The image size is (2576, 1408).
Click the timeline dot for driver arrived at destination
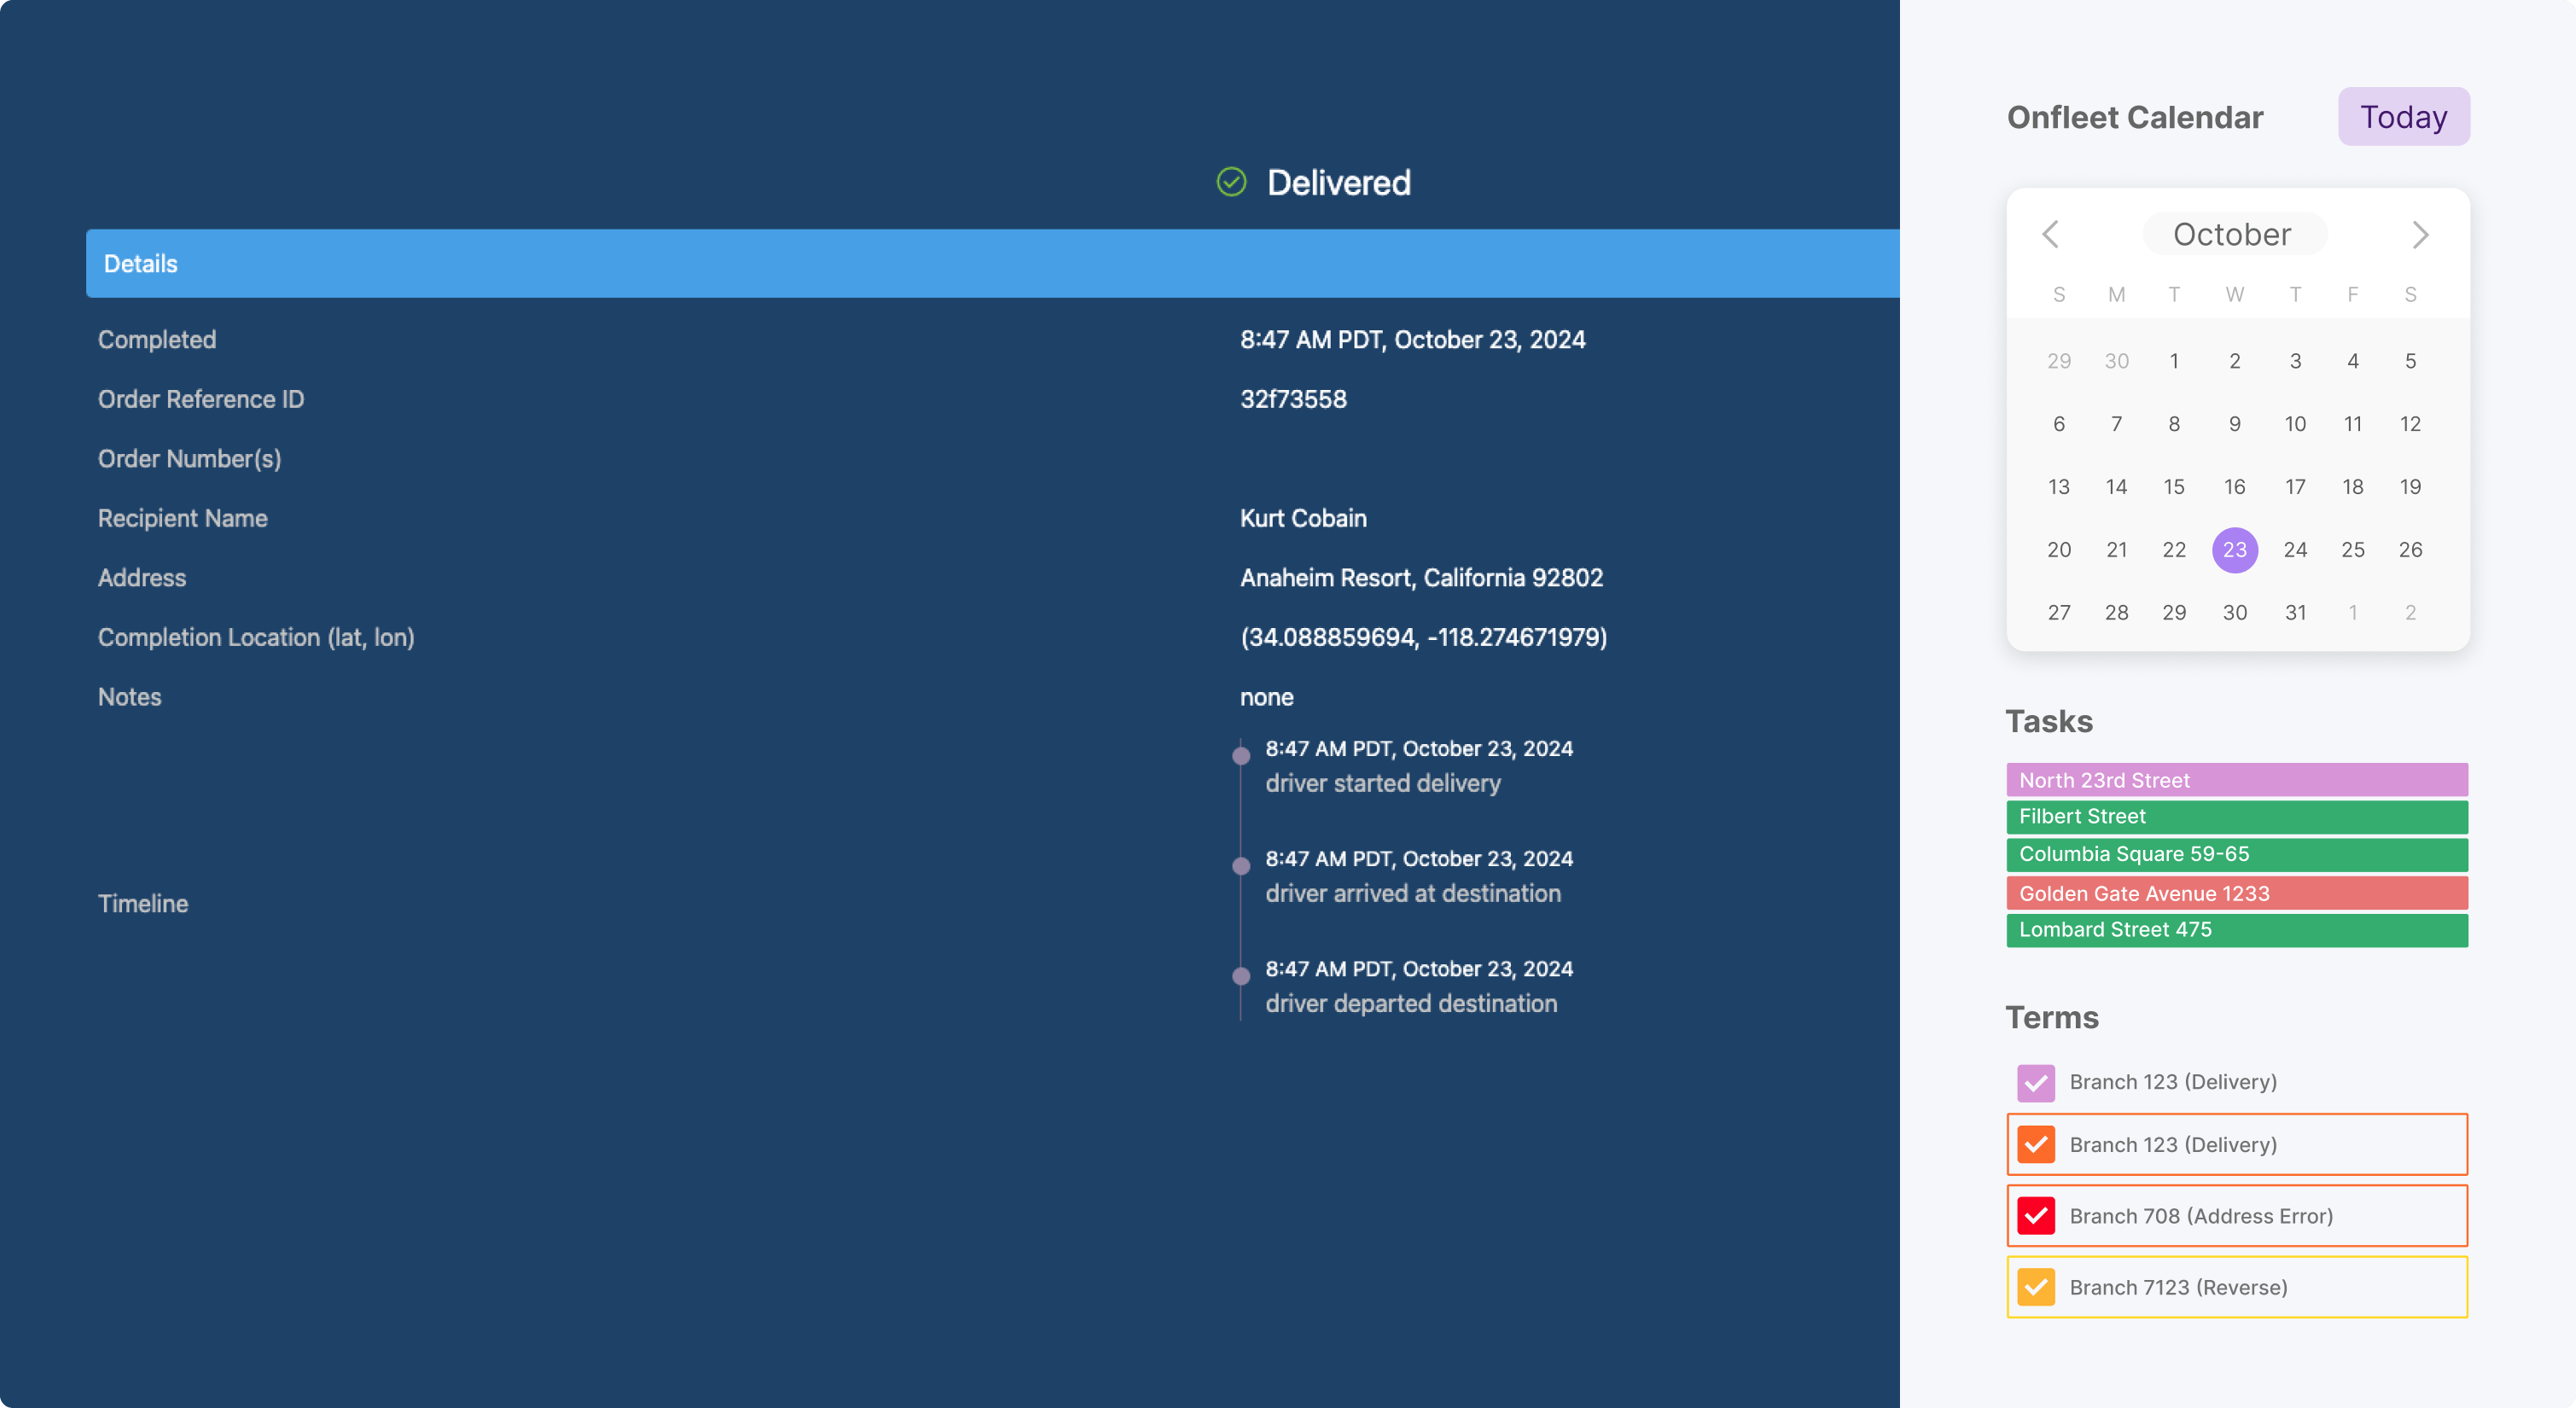[x=1240, y=867]
